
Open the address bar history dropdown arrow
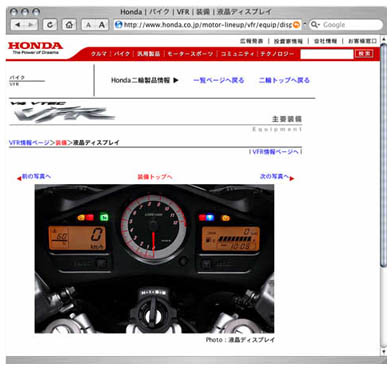tap(304, 24)
